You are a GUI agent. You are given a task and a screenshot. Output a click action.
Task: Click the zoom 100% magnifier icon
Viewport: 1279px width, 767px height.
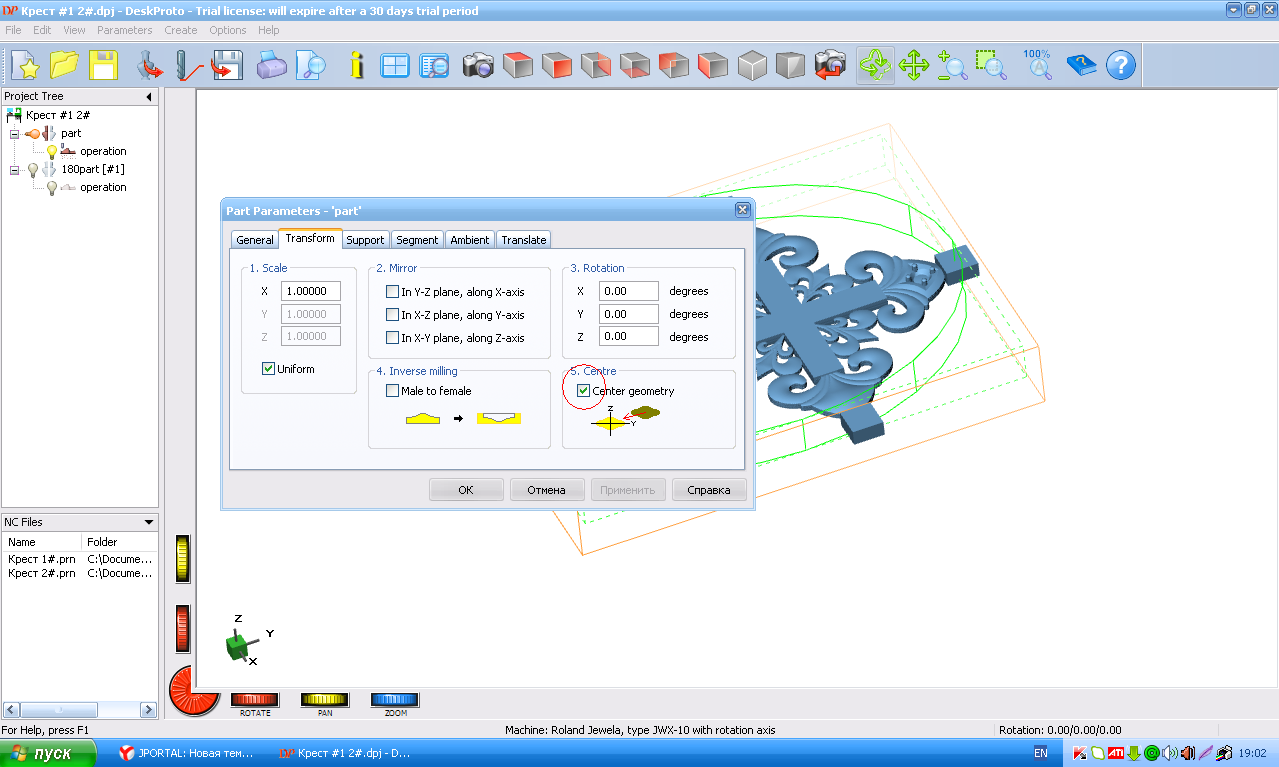[x=1038, y=66]
